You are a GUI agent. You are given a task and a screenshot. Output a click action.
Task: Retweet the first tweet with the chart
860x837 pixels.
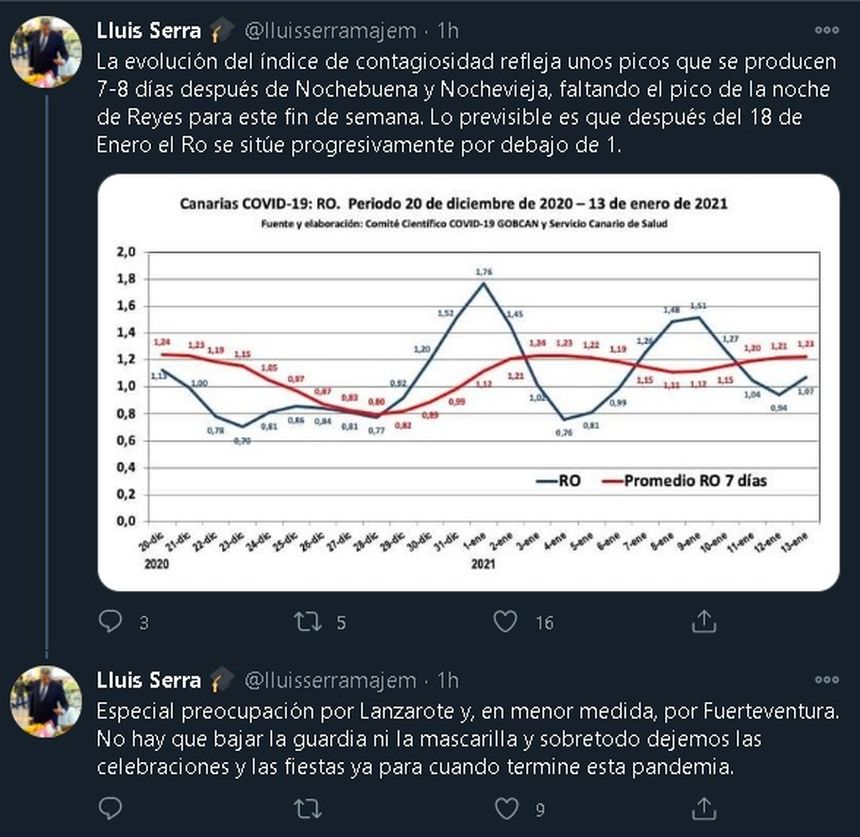point(307,622)
